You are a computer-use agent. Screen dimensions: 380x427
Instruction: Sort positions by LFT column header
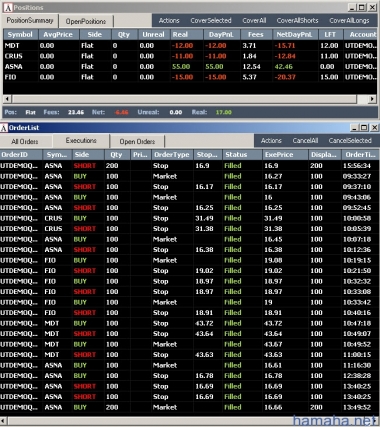pos(330,34)
